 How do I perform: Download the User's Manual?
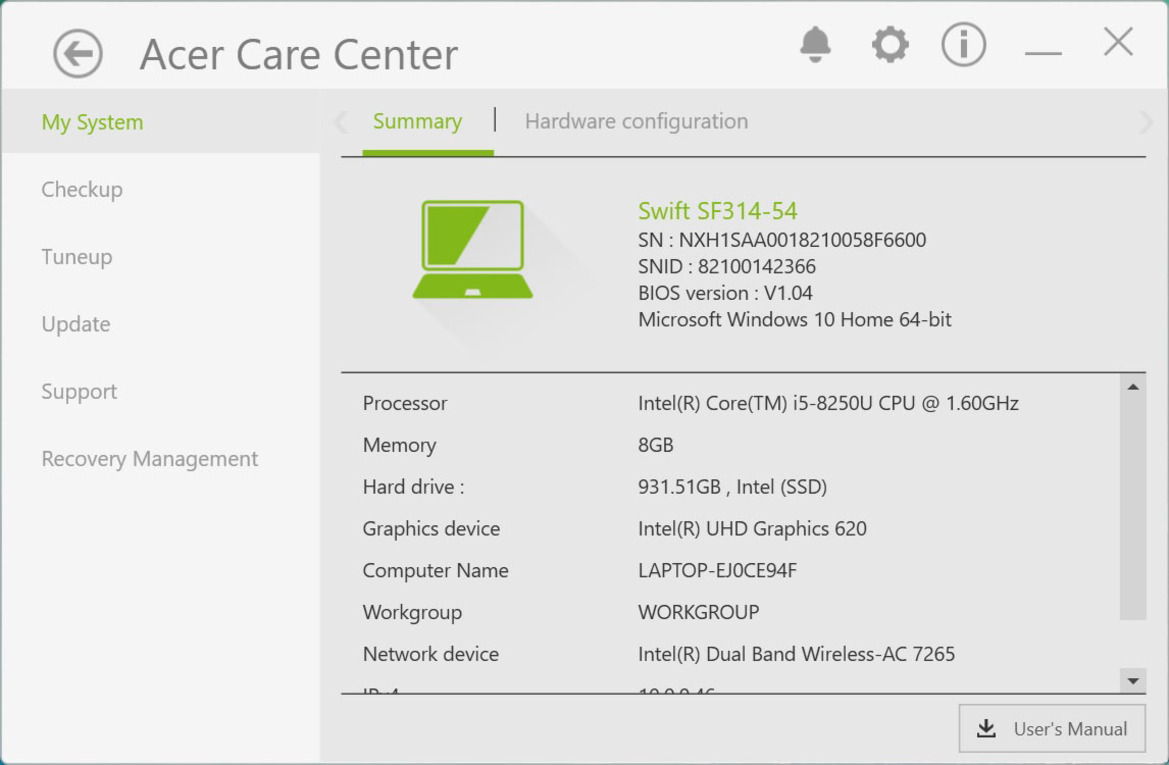tap(1052, 728)
